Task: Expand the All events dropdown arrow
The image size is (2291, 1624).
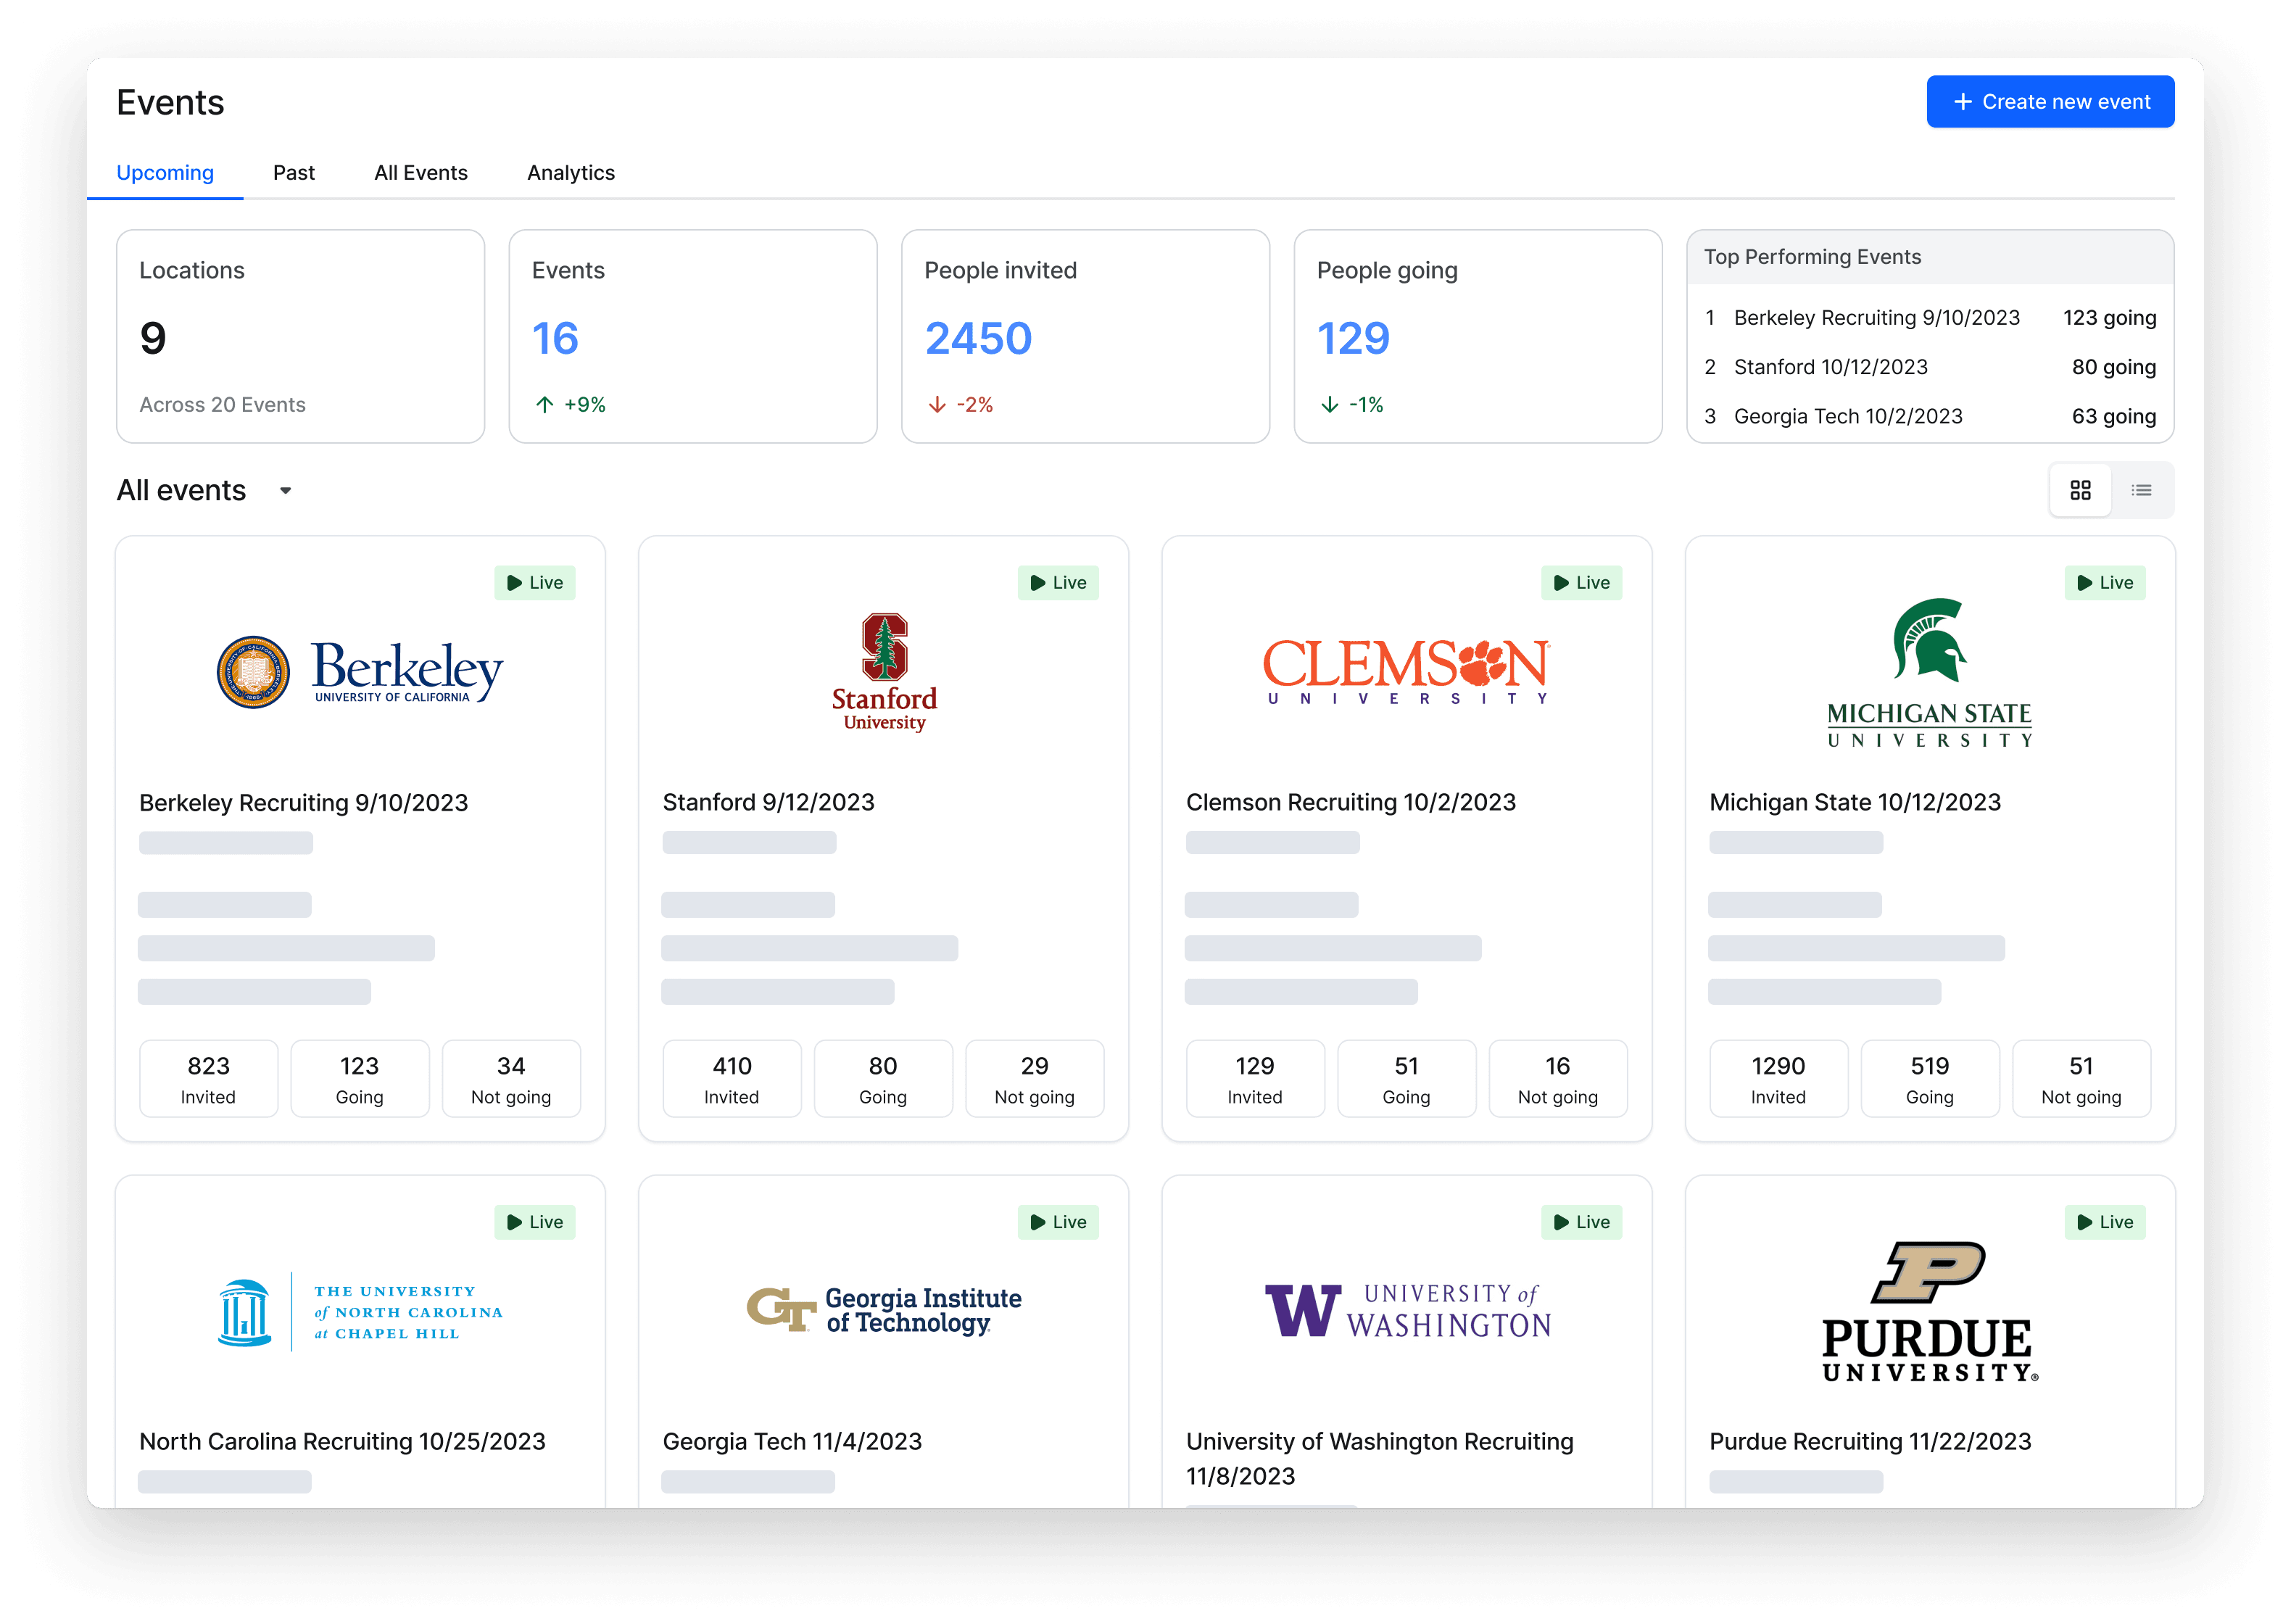Action: tap(286, 490)
